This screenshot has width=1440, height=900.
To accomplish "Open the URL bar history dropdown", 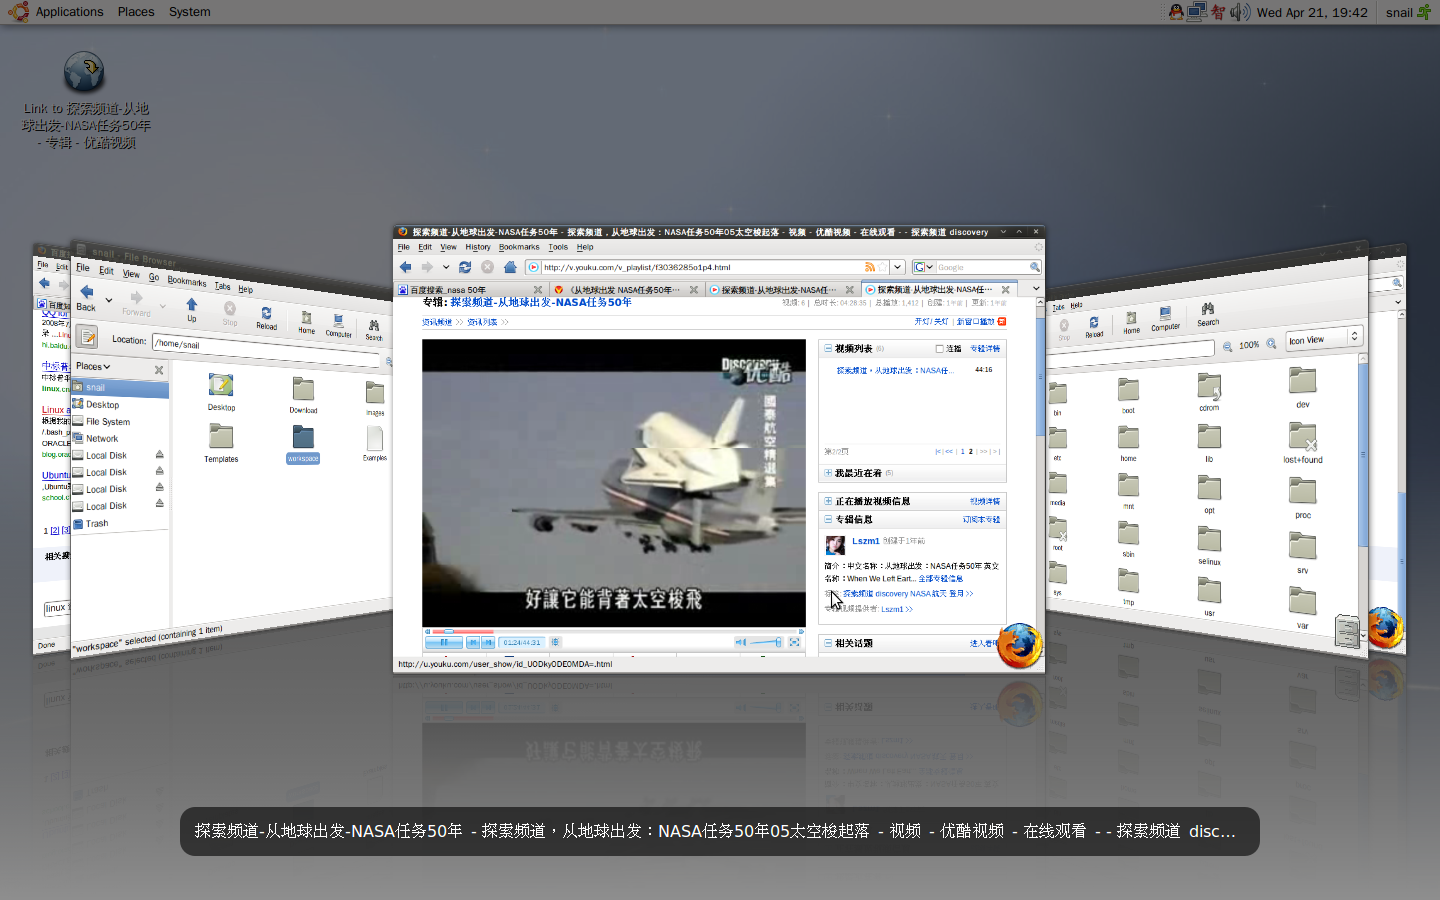I will coord(897,267).
